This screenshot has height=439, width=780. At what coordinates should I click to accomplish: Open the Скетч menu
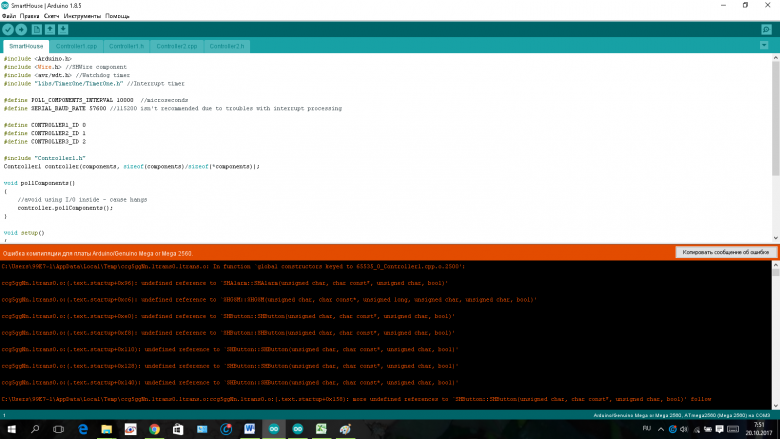(51, 16)
